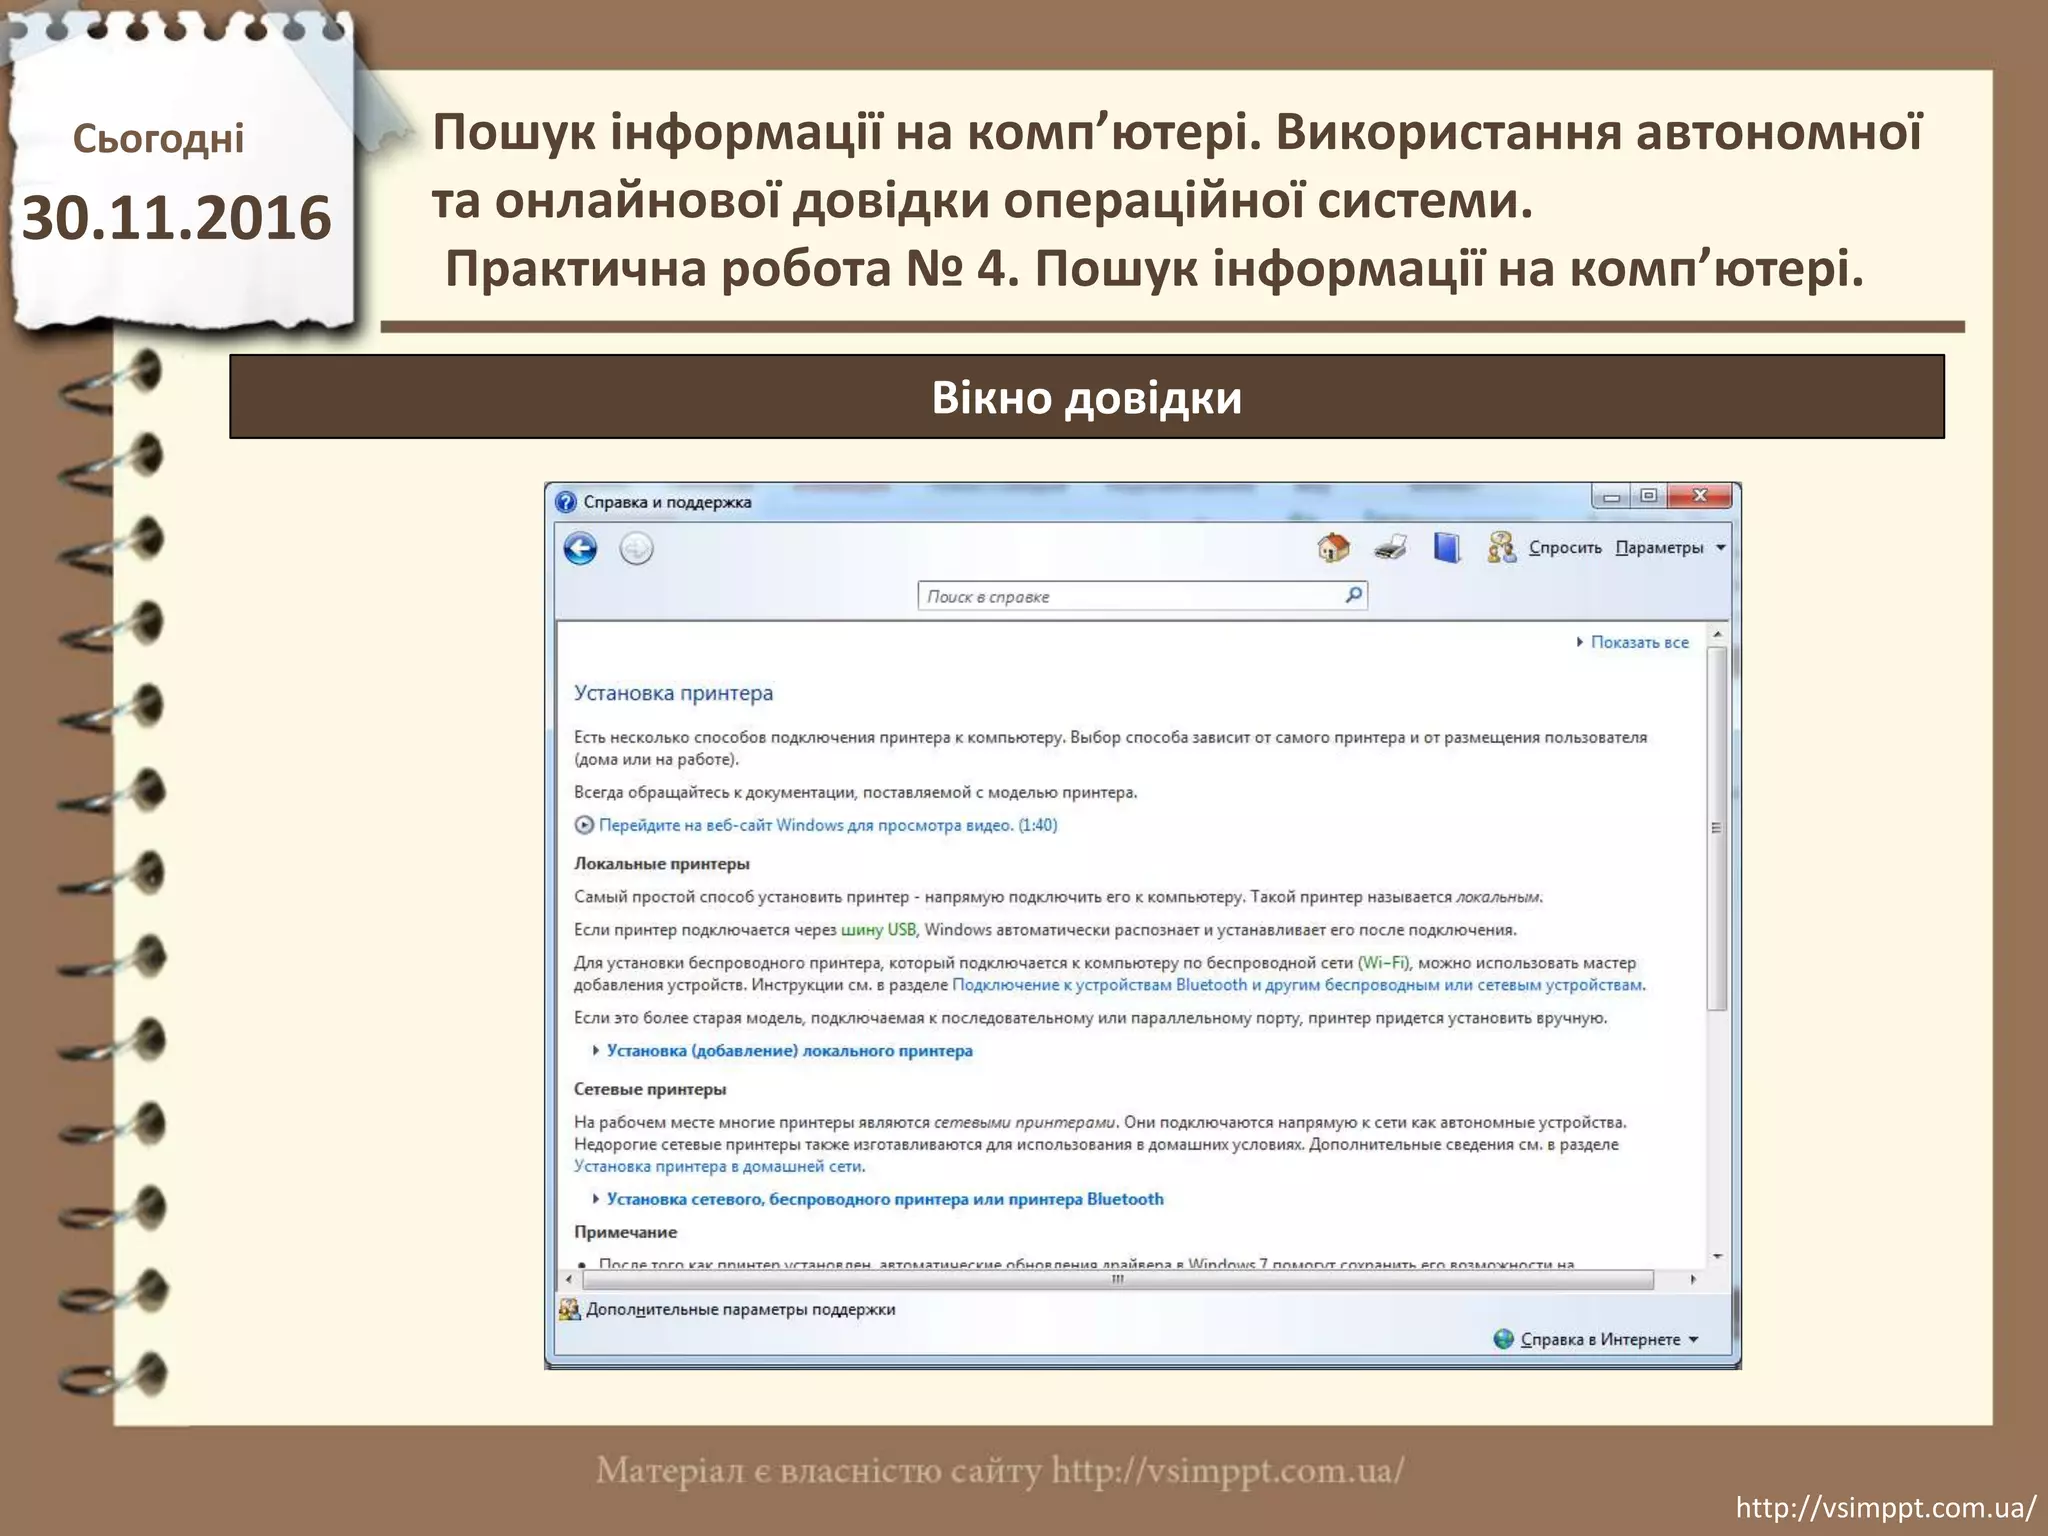Click the blue Back arrow button

(580, 549)
